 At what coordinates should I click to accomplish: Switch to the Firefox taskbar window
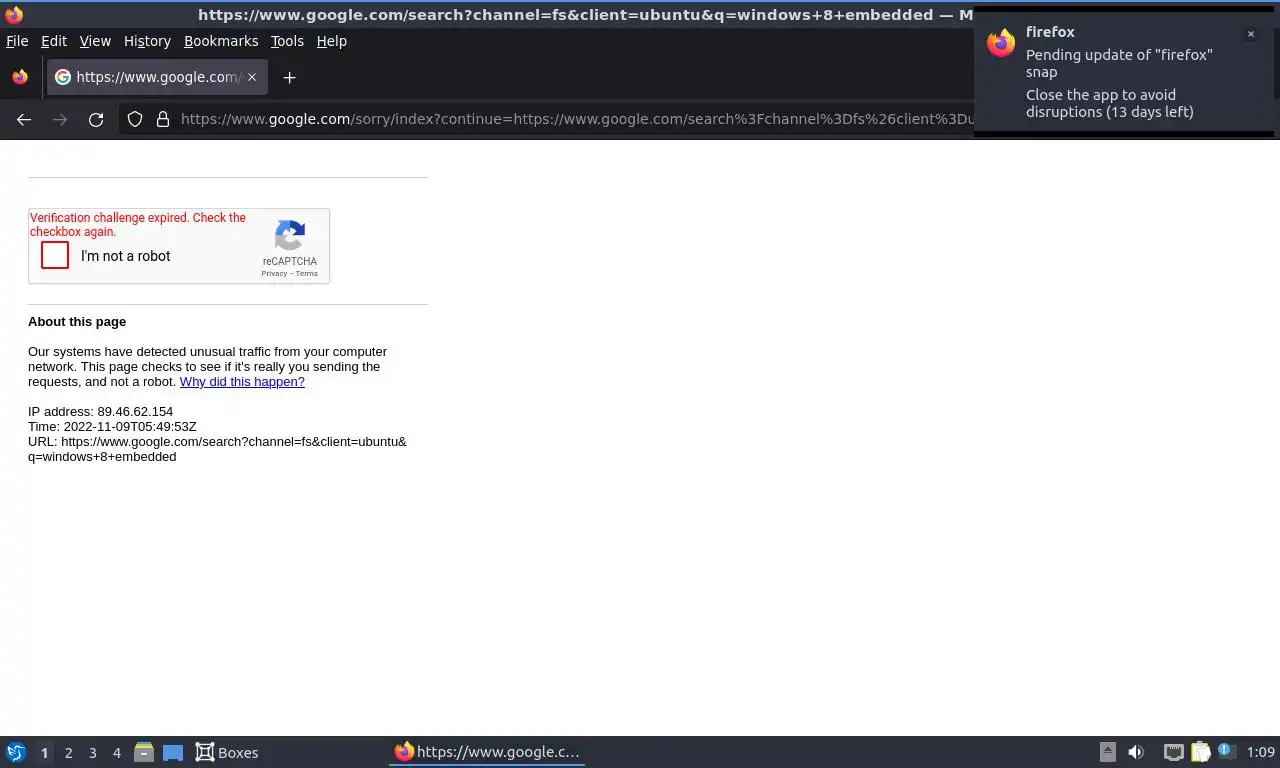pyautogui.click(x=487, y=752)
